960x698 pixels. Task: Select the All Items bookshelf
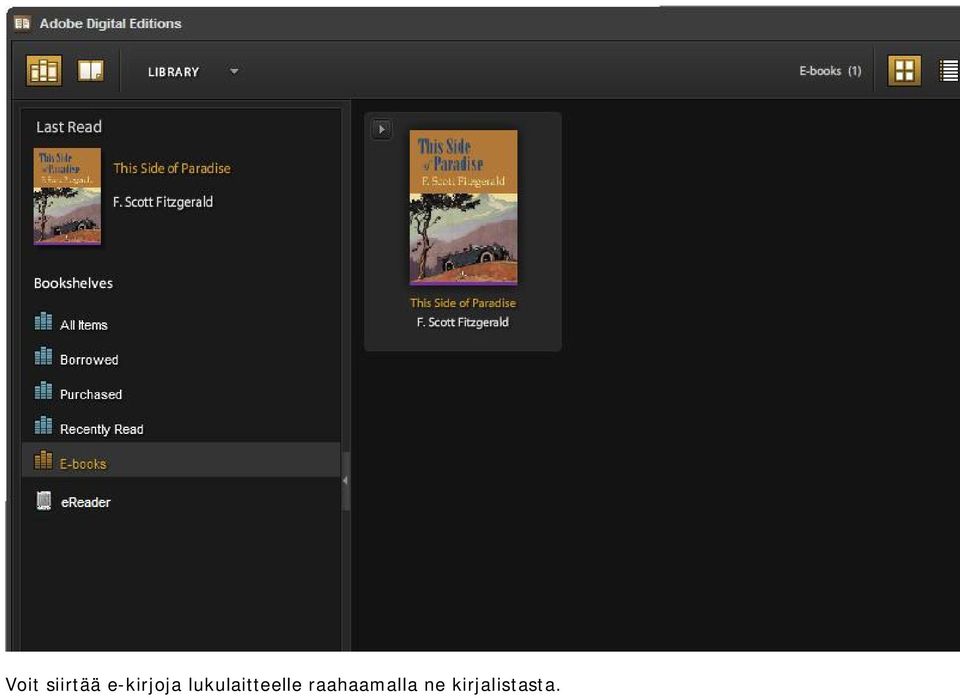pyautogui.click(x=181, y=325)
